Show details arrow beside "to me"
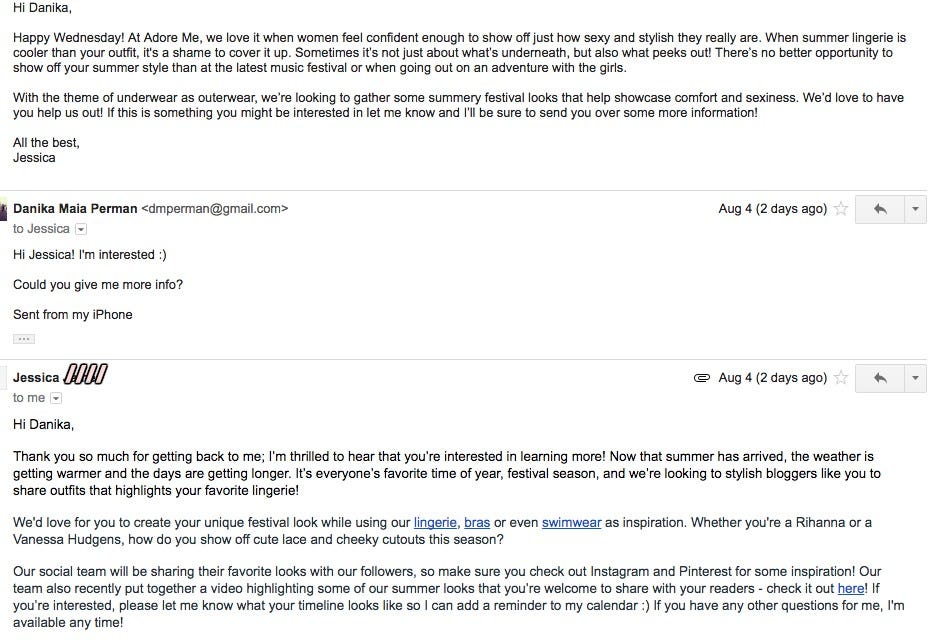This screenshot has height=644, width=932. (56, 398)
